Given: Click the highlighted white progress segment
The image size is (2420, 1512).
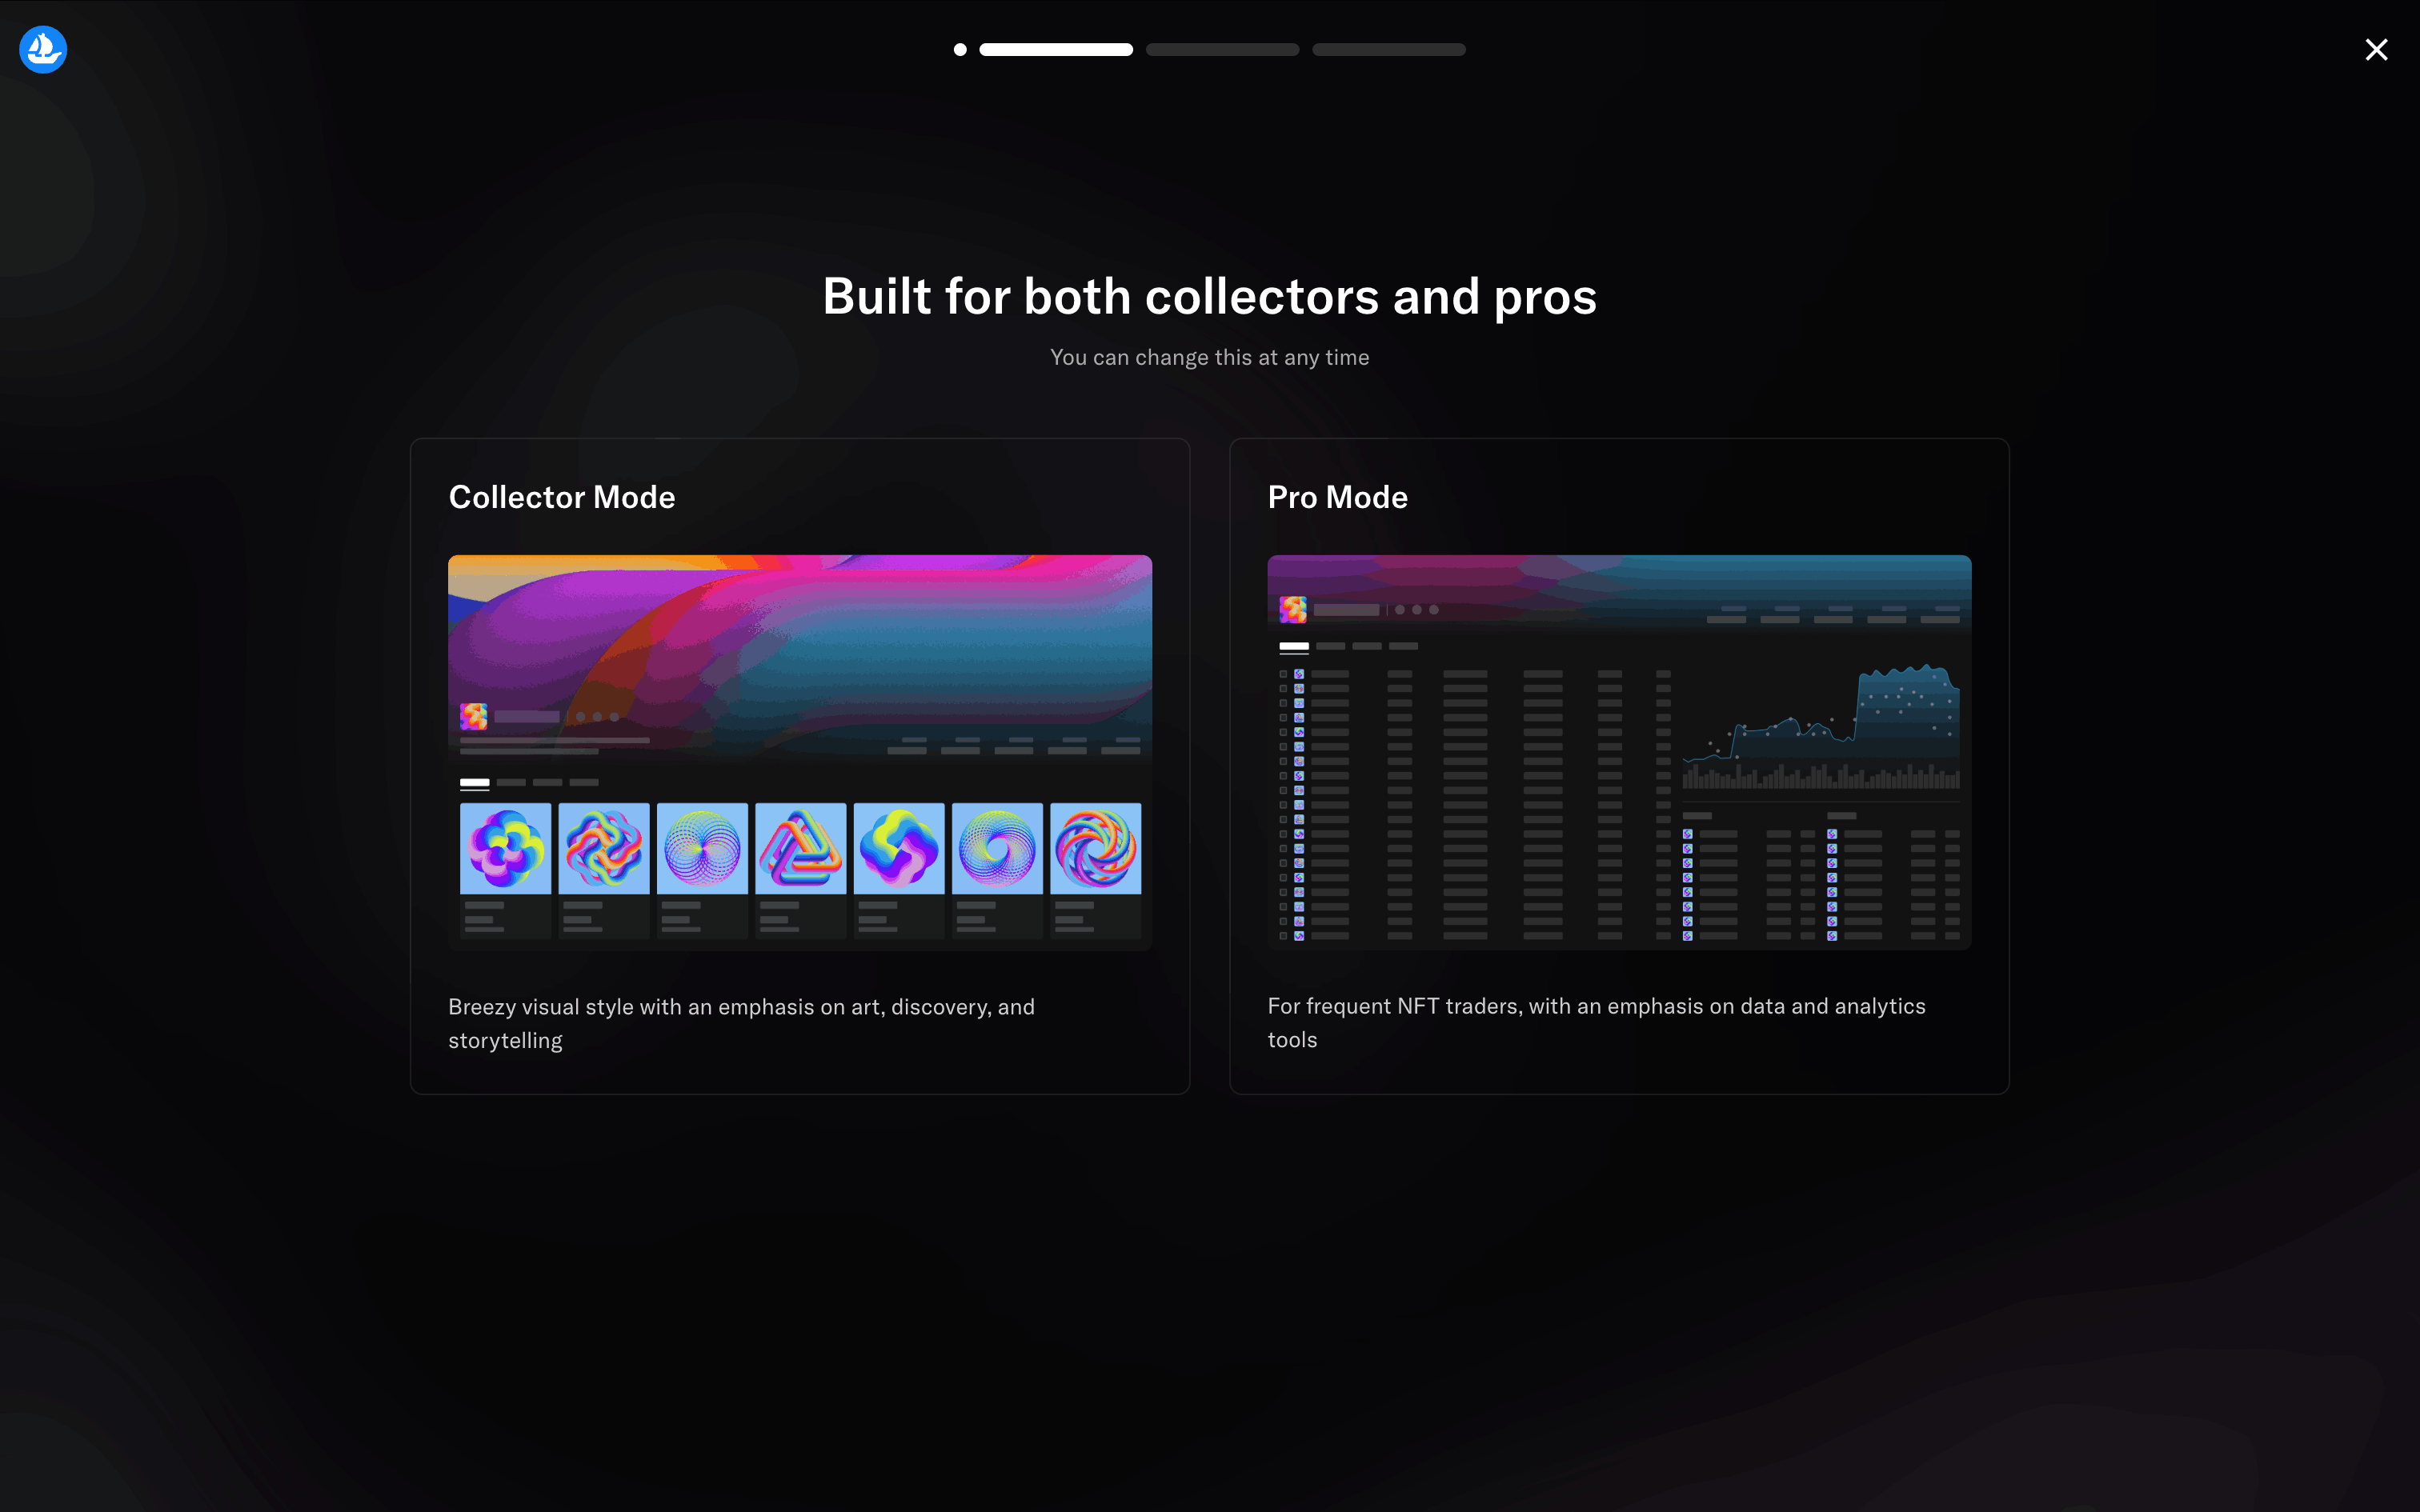Looking at the screenshot, I should (1055, 49).
